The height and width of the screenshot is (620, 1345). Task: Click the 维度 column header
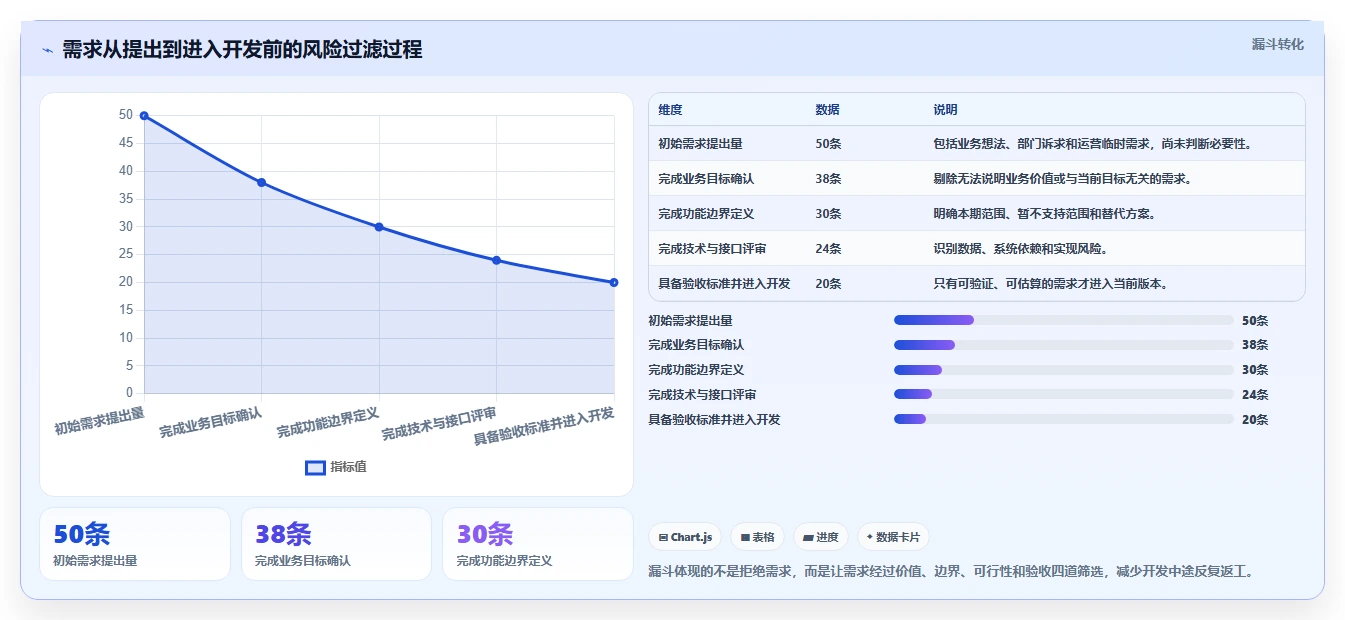tap(671, 109)
